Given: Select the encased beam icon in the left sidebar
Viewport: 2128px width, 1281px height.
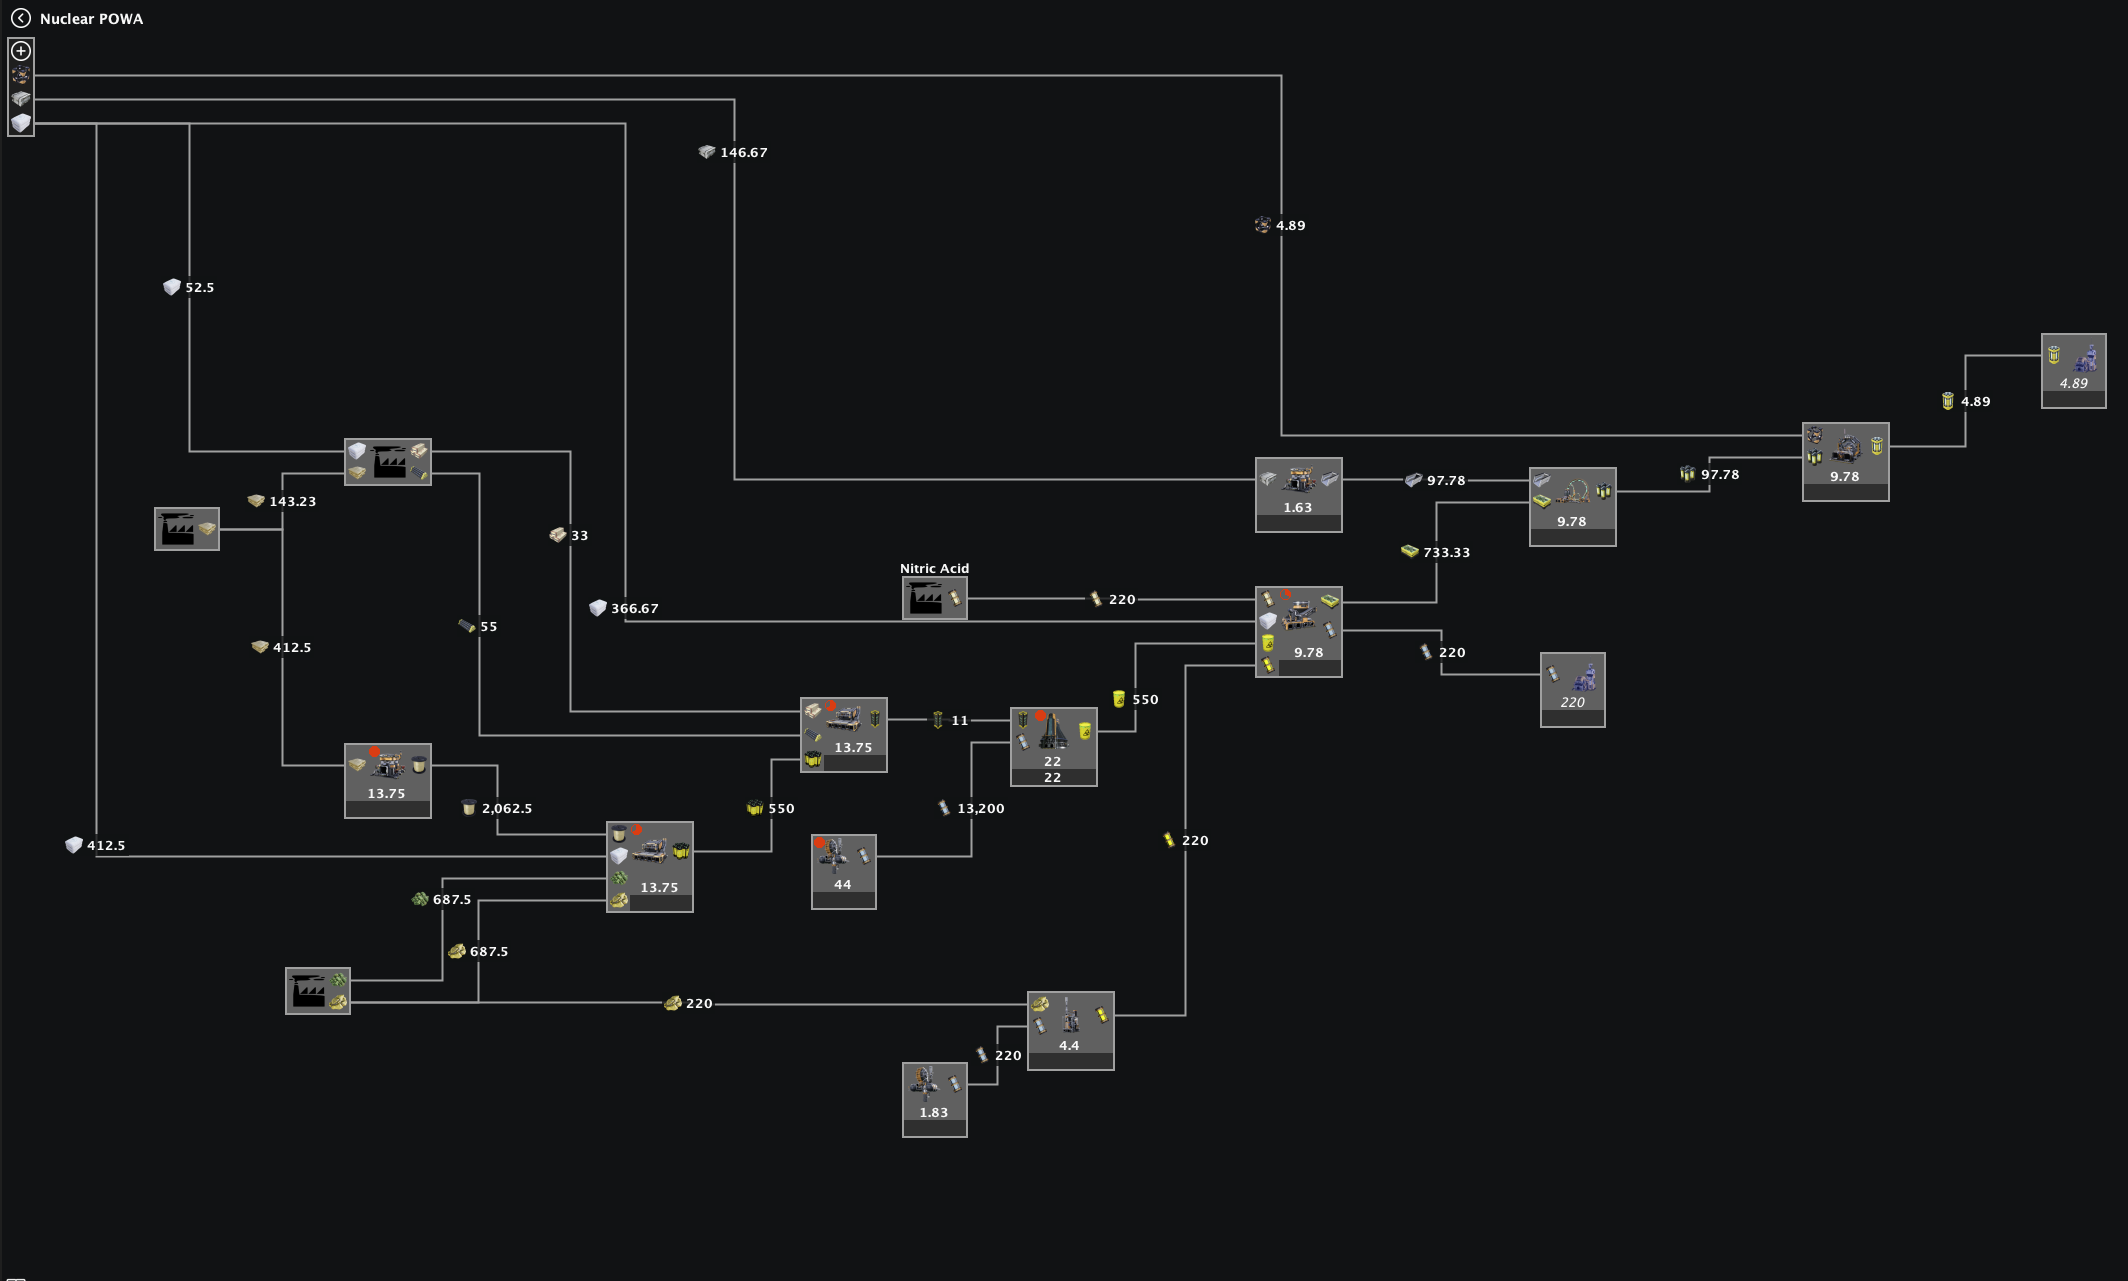Looking at the screenshot, I should 19,98.
